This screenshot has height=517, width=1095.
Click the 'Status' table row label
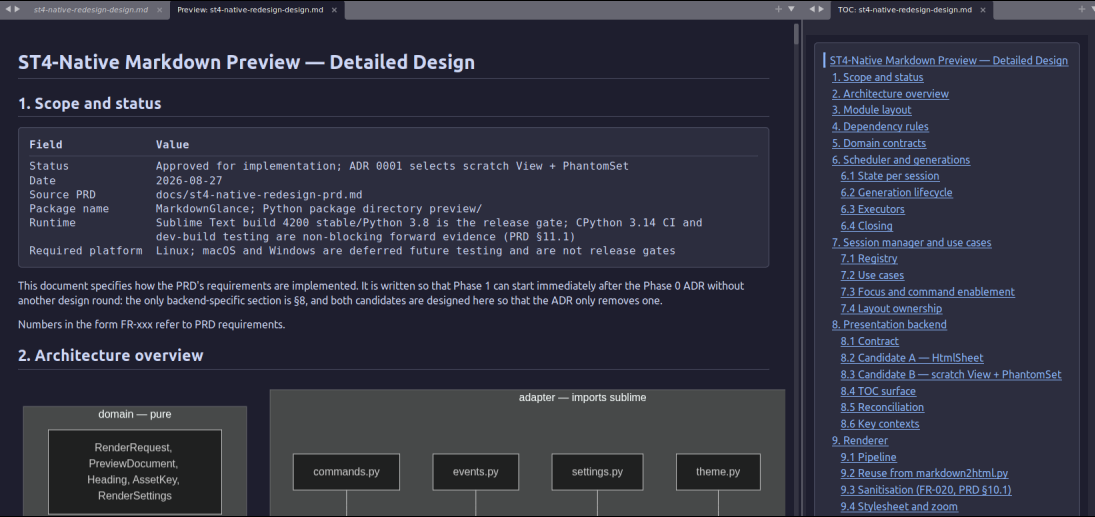(49, 166)
